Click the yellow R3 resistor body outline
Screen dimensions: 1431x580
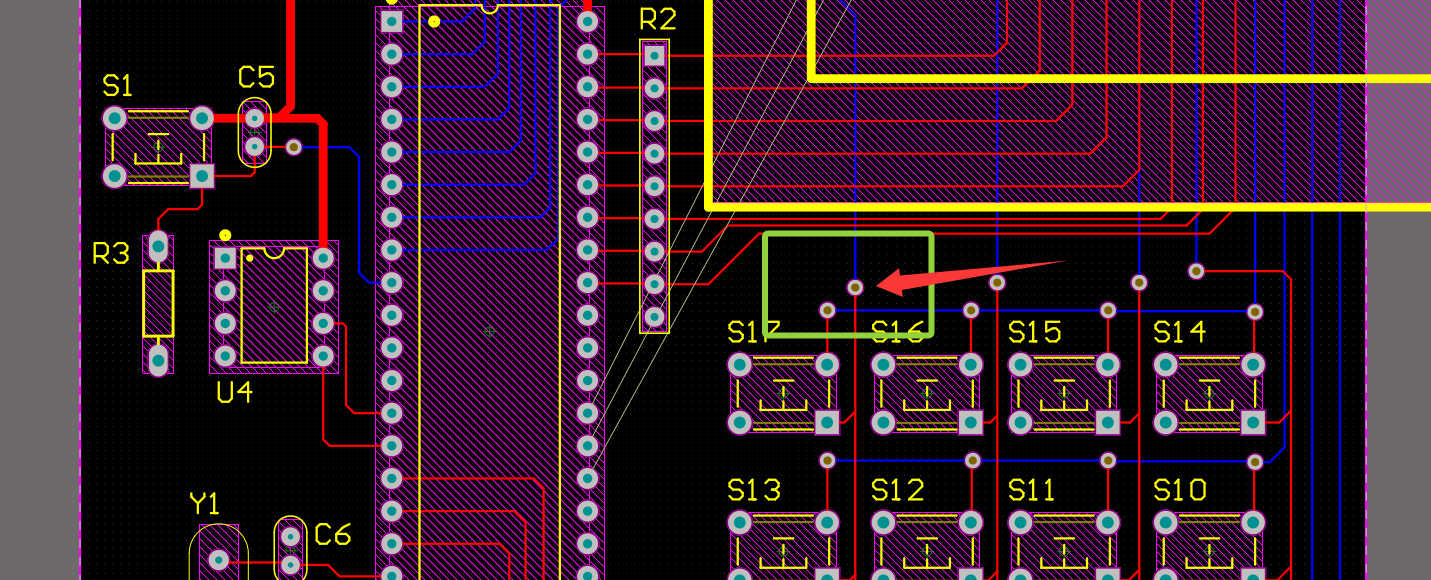[158, 303]
